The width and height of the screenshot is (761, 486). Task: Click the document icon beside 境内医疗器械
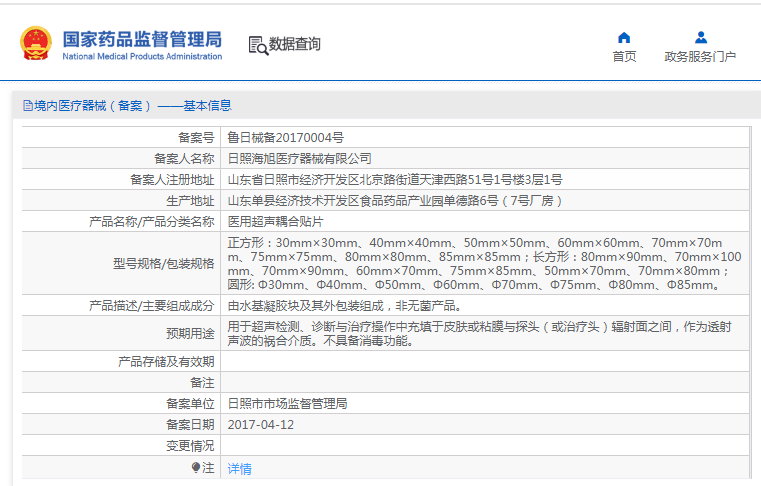[27, 106]
